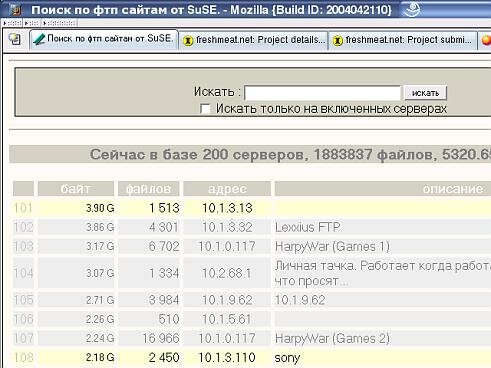Open the partially visible tab with red ball icon

(485, 40)
